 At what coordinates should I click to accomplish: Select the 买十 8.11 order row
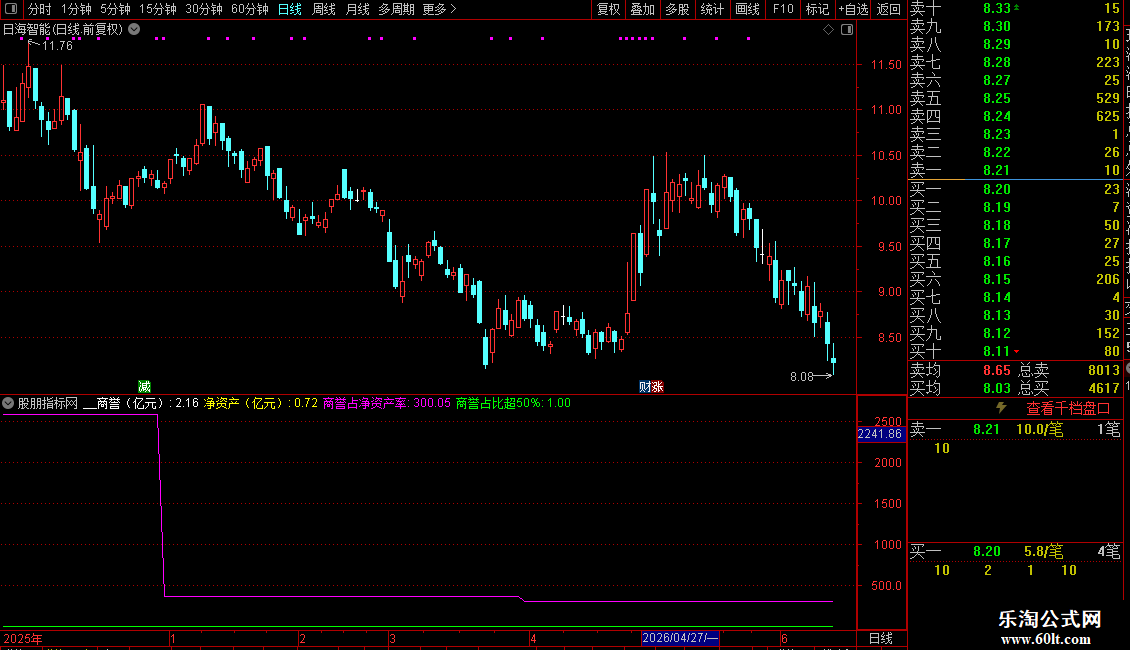tap(1015, 351)
